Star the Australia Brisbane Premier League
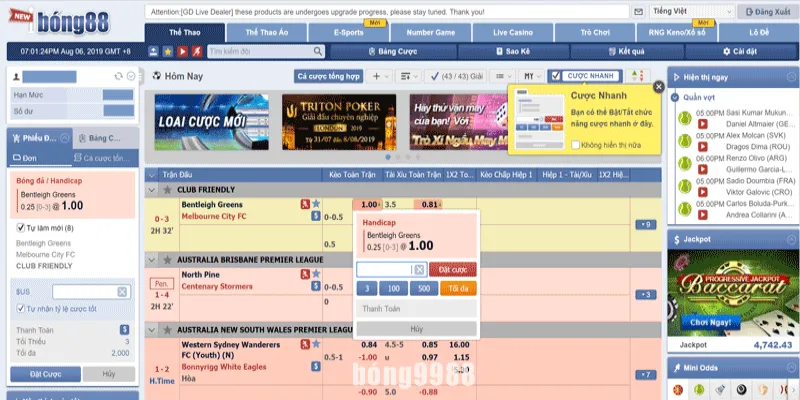 coord(167,260)
